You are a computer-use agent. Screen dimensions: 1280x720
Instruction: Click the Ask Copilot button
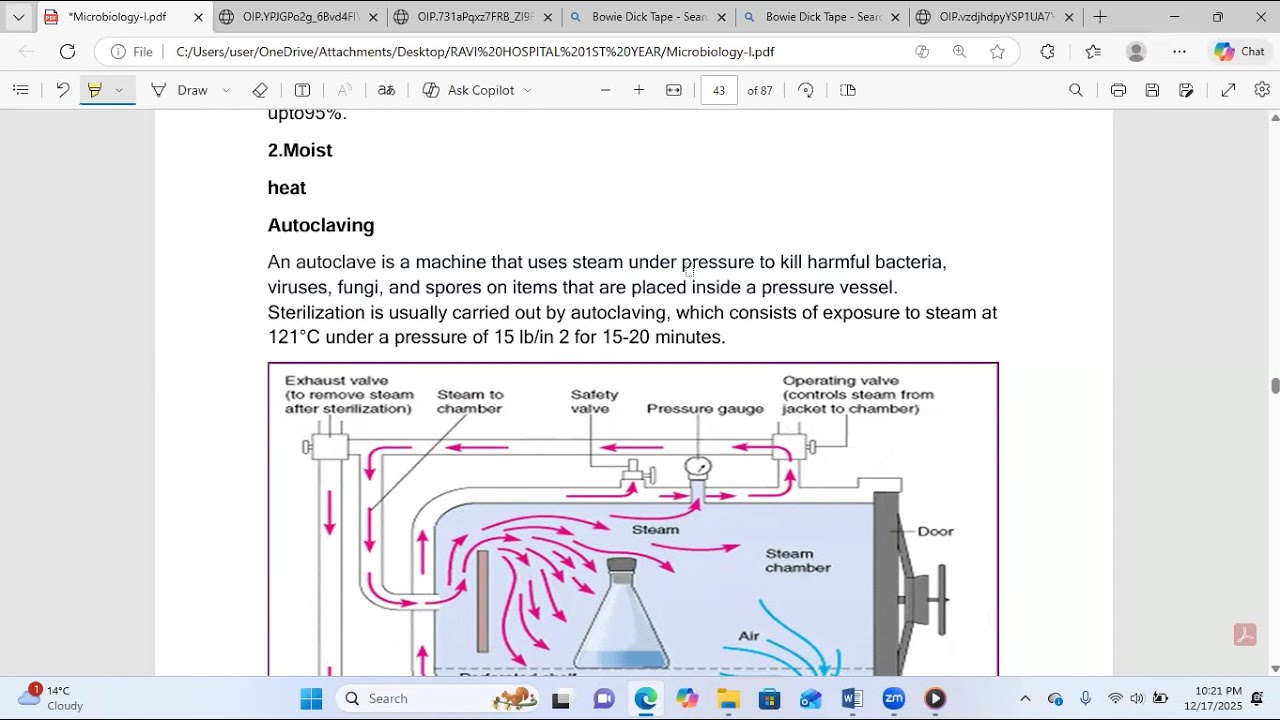pyautogui.click(x=468, y=90)
